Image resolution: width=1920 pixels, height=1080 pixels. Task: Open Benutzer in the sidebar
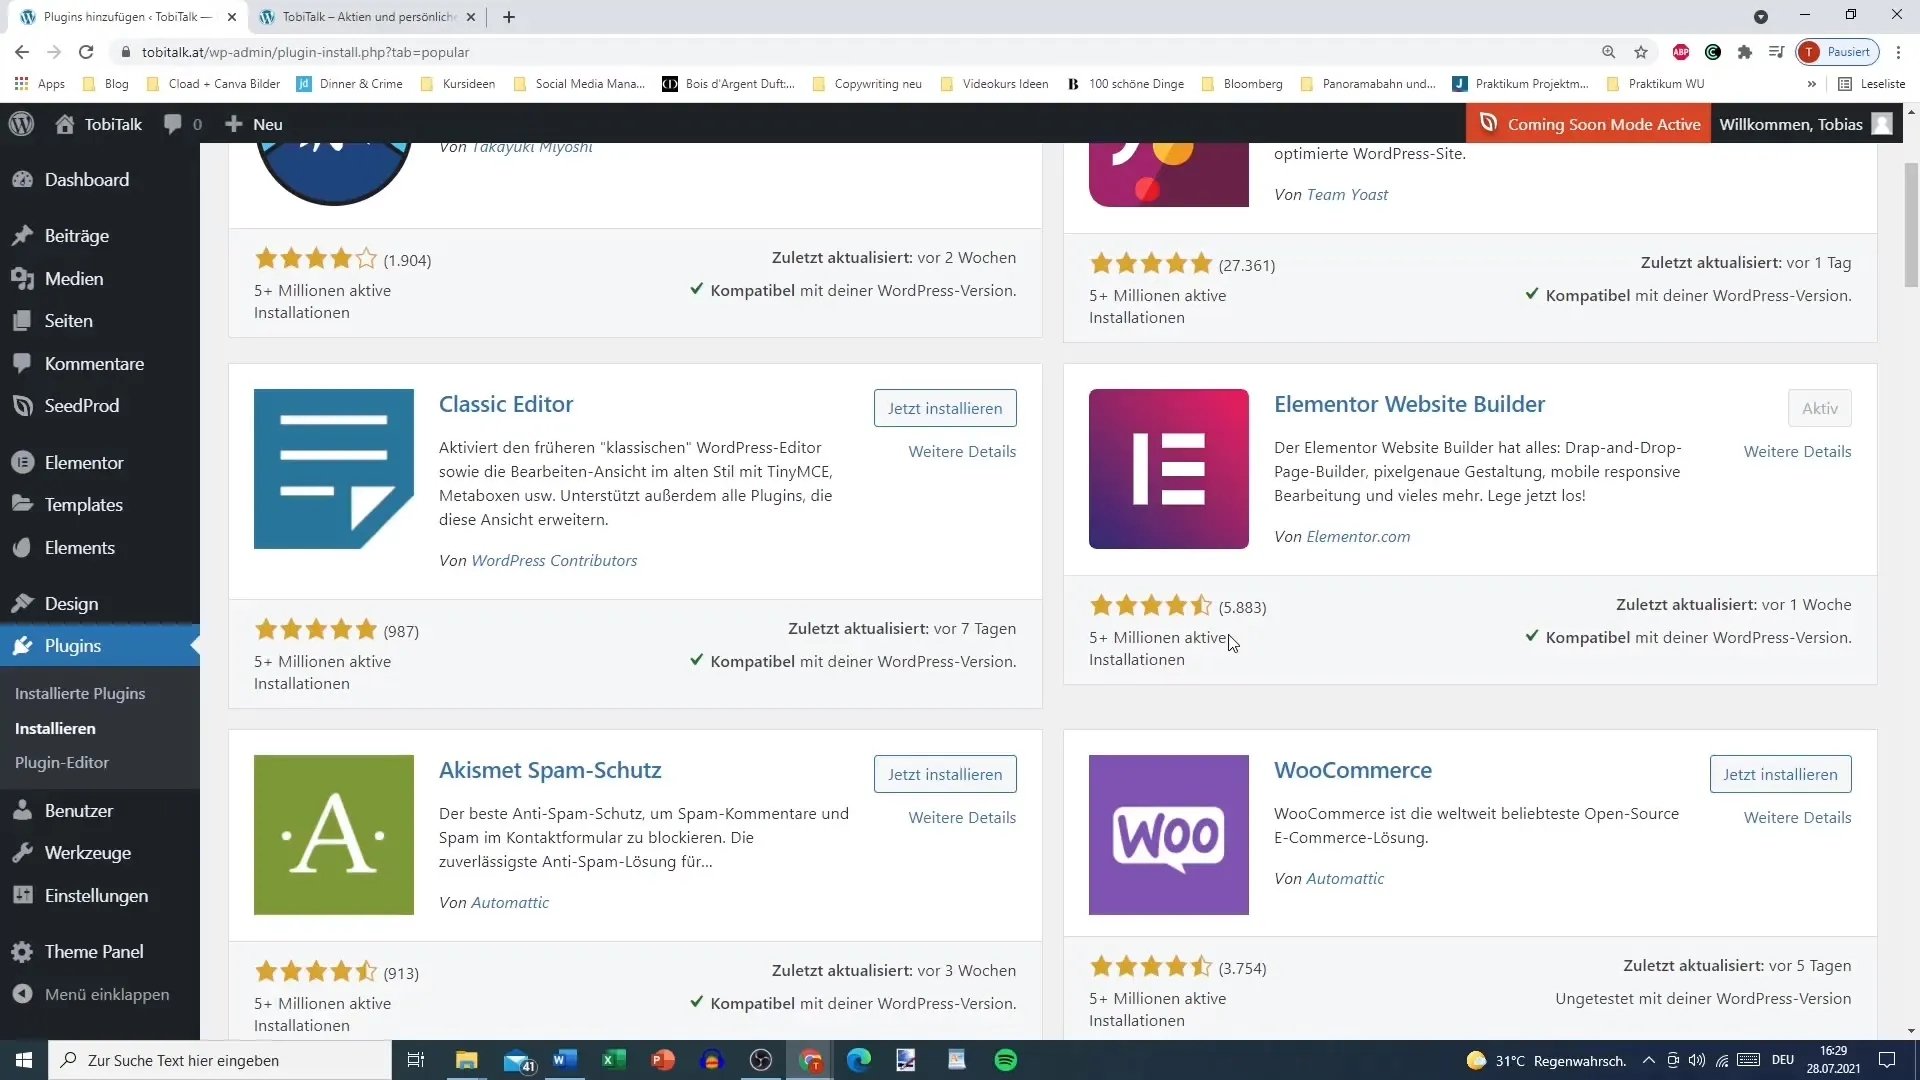(79, 811)
